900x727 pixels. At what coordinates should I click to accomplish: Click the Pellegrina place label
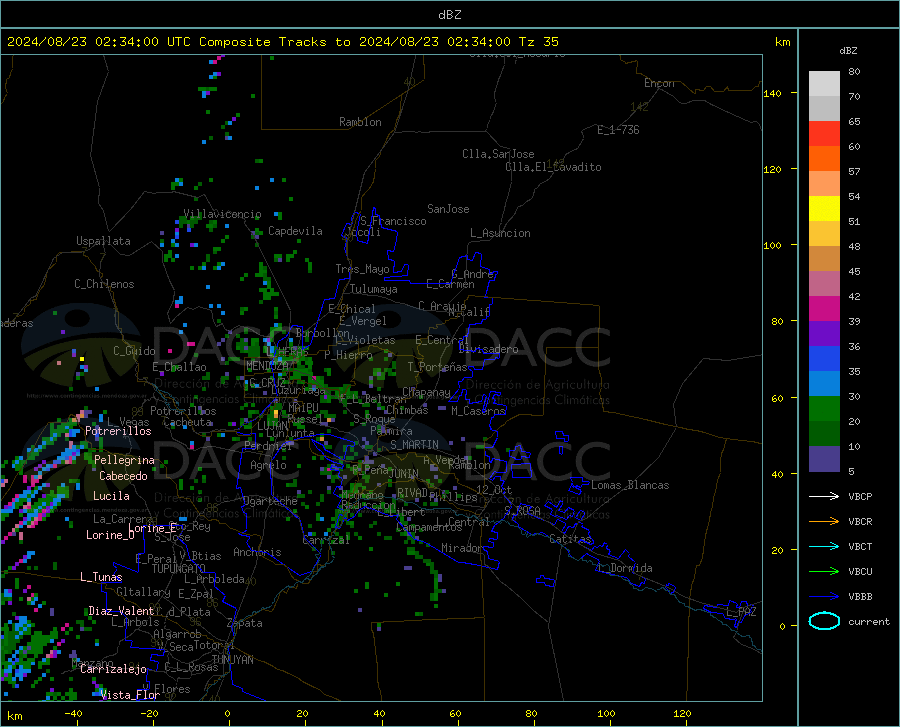[124, 460]
